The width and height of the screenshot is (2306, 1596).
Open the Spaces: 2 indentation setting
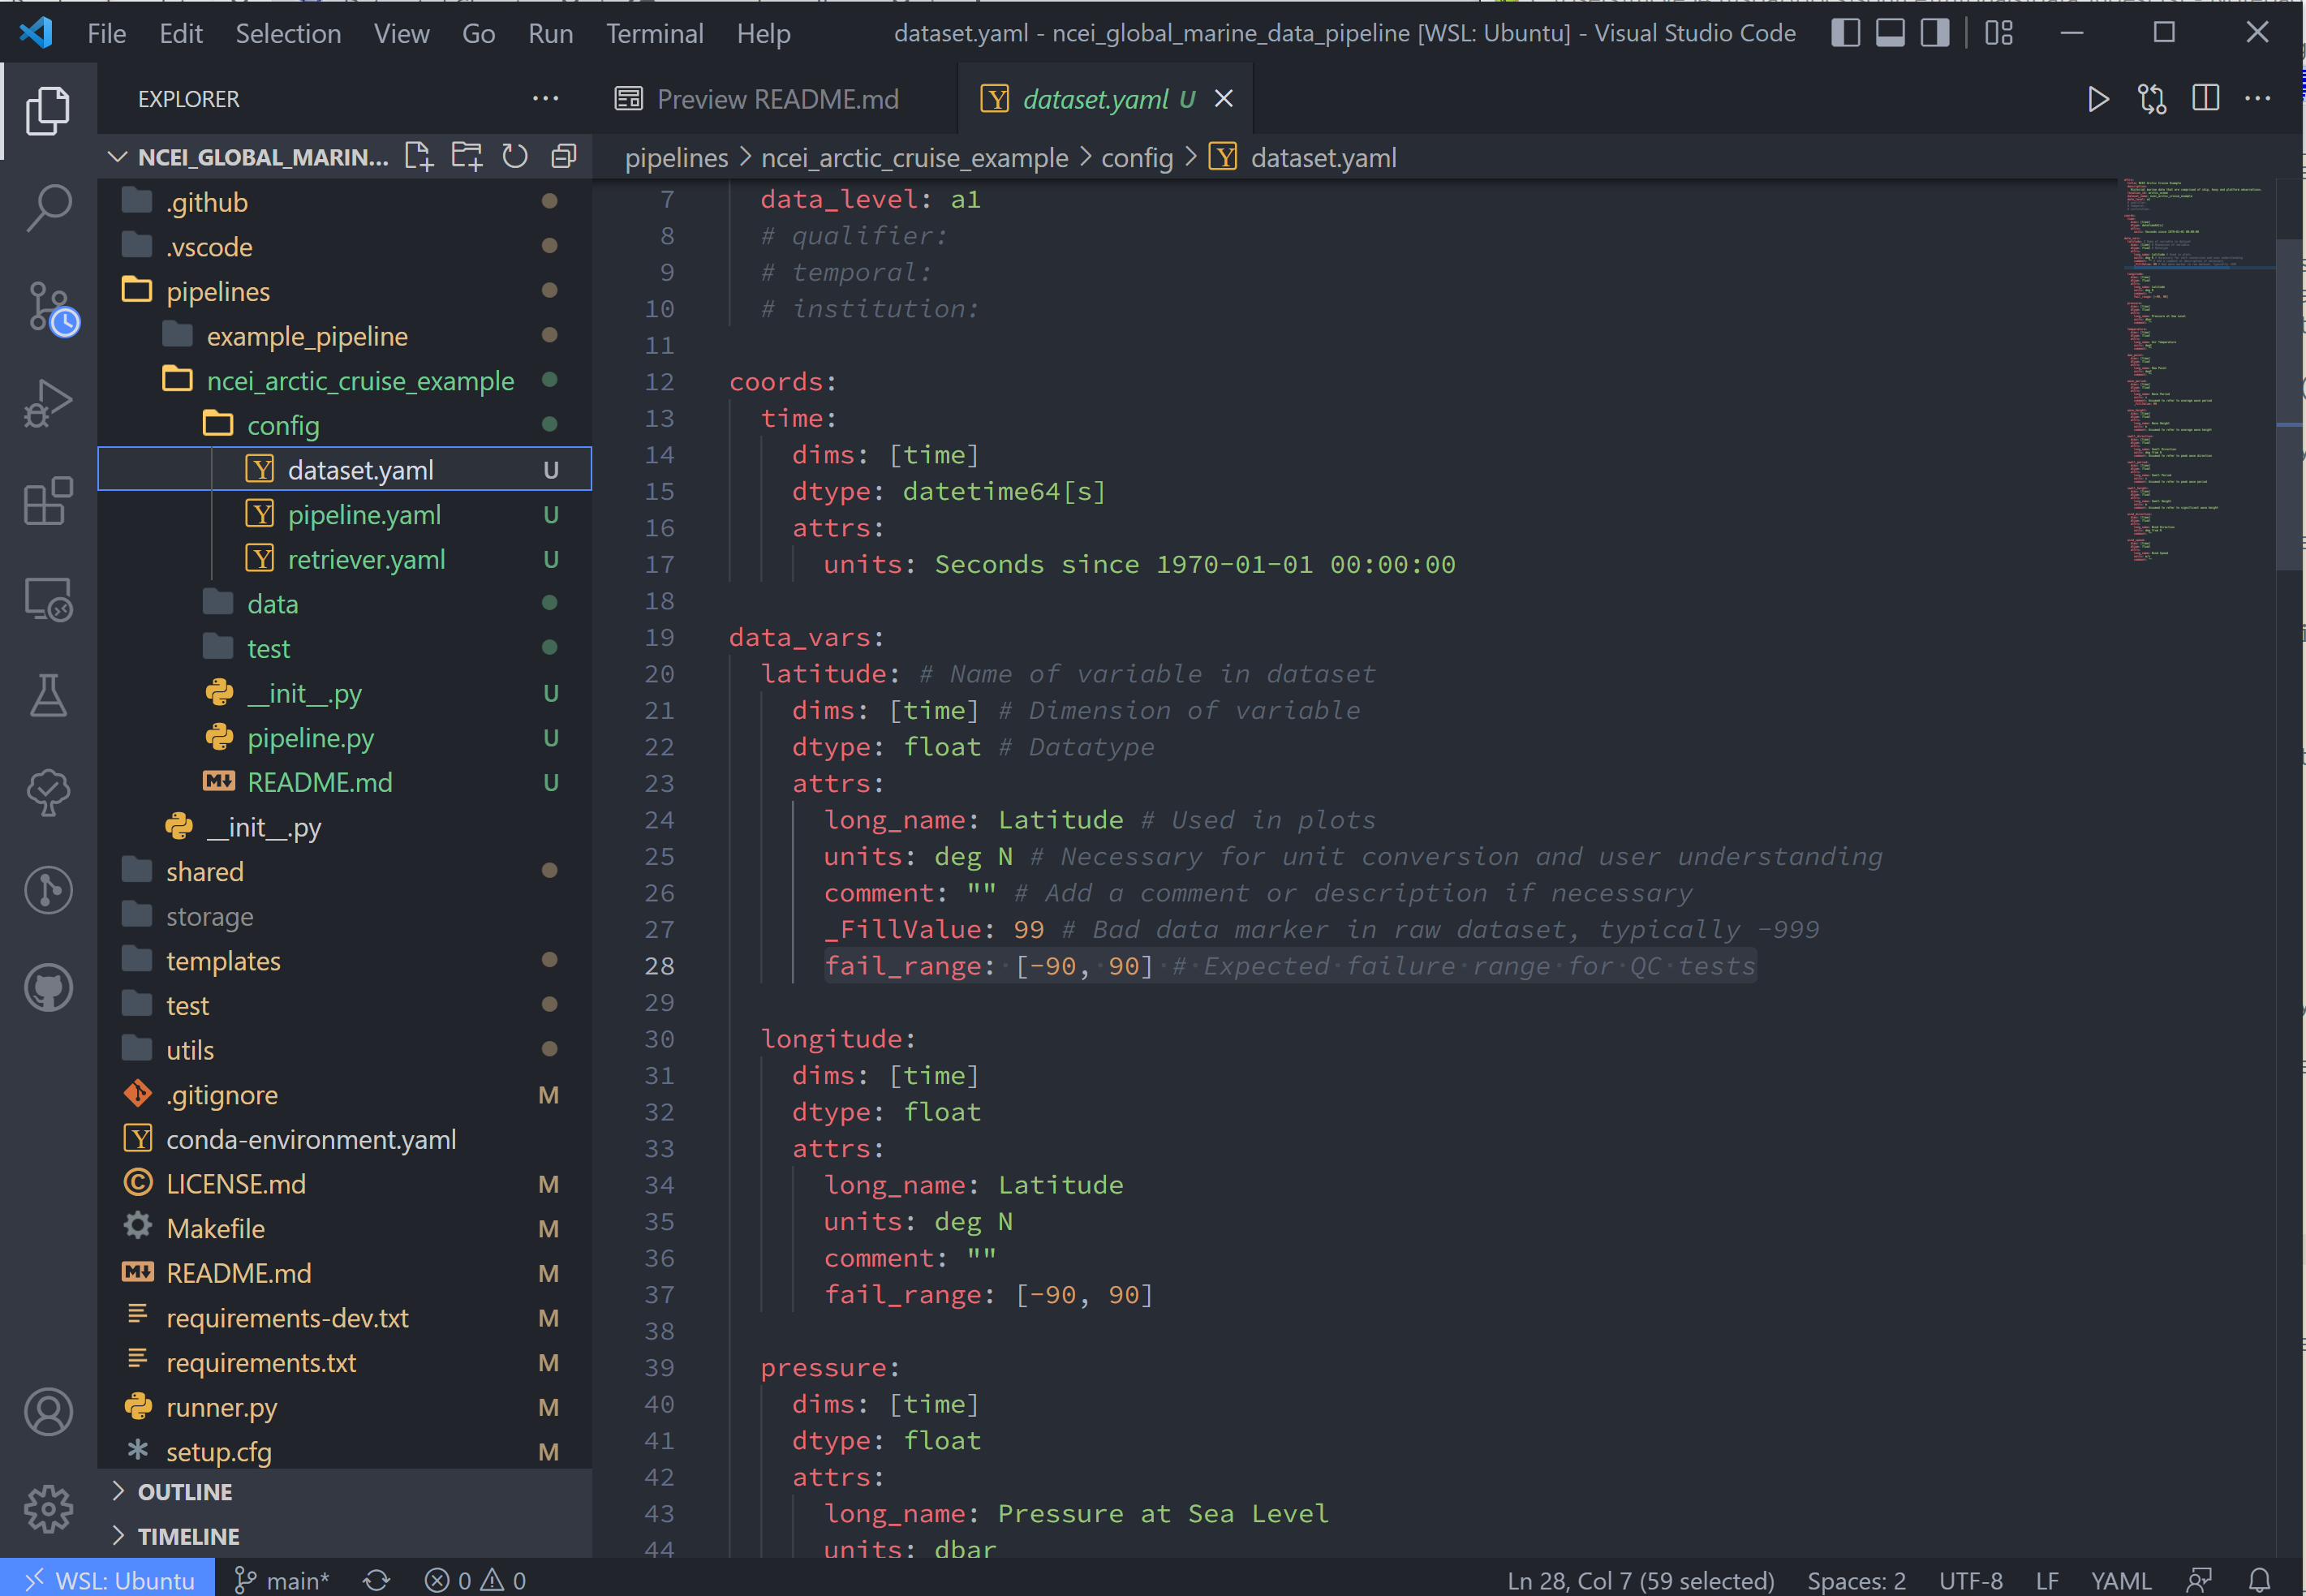pyautogui.click(x=1856, y=1580)
